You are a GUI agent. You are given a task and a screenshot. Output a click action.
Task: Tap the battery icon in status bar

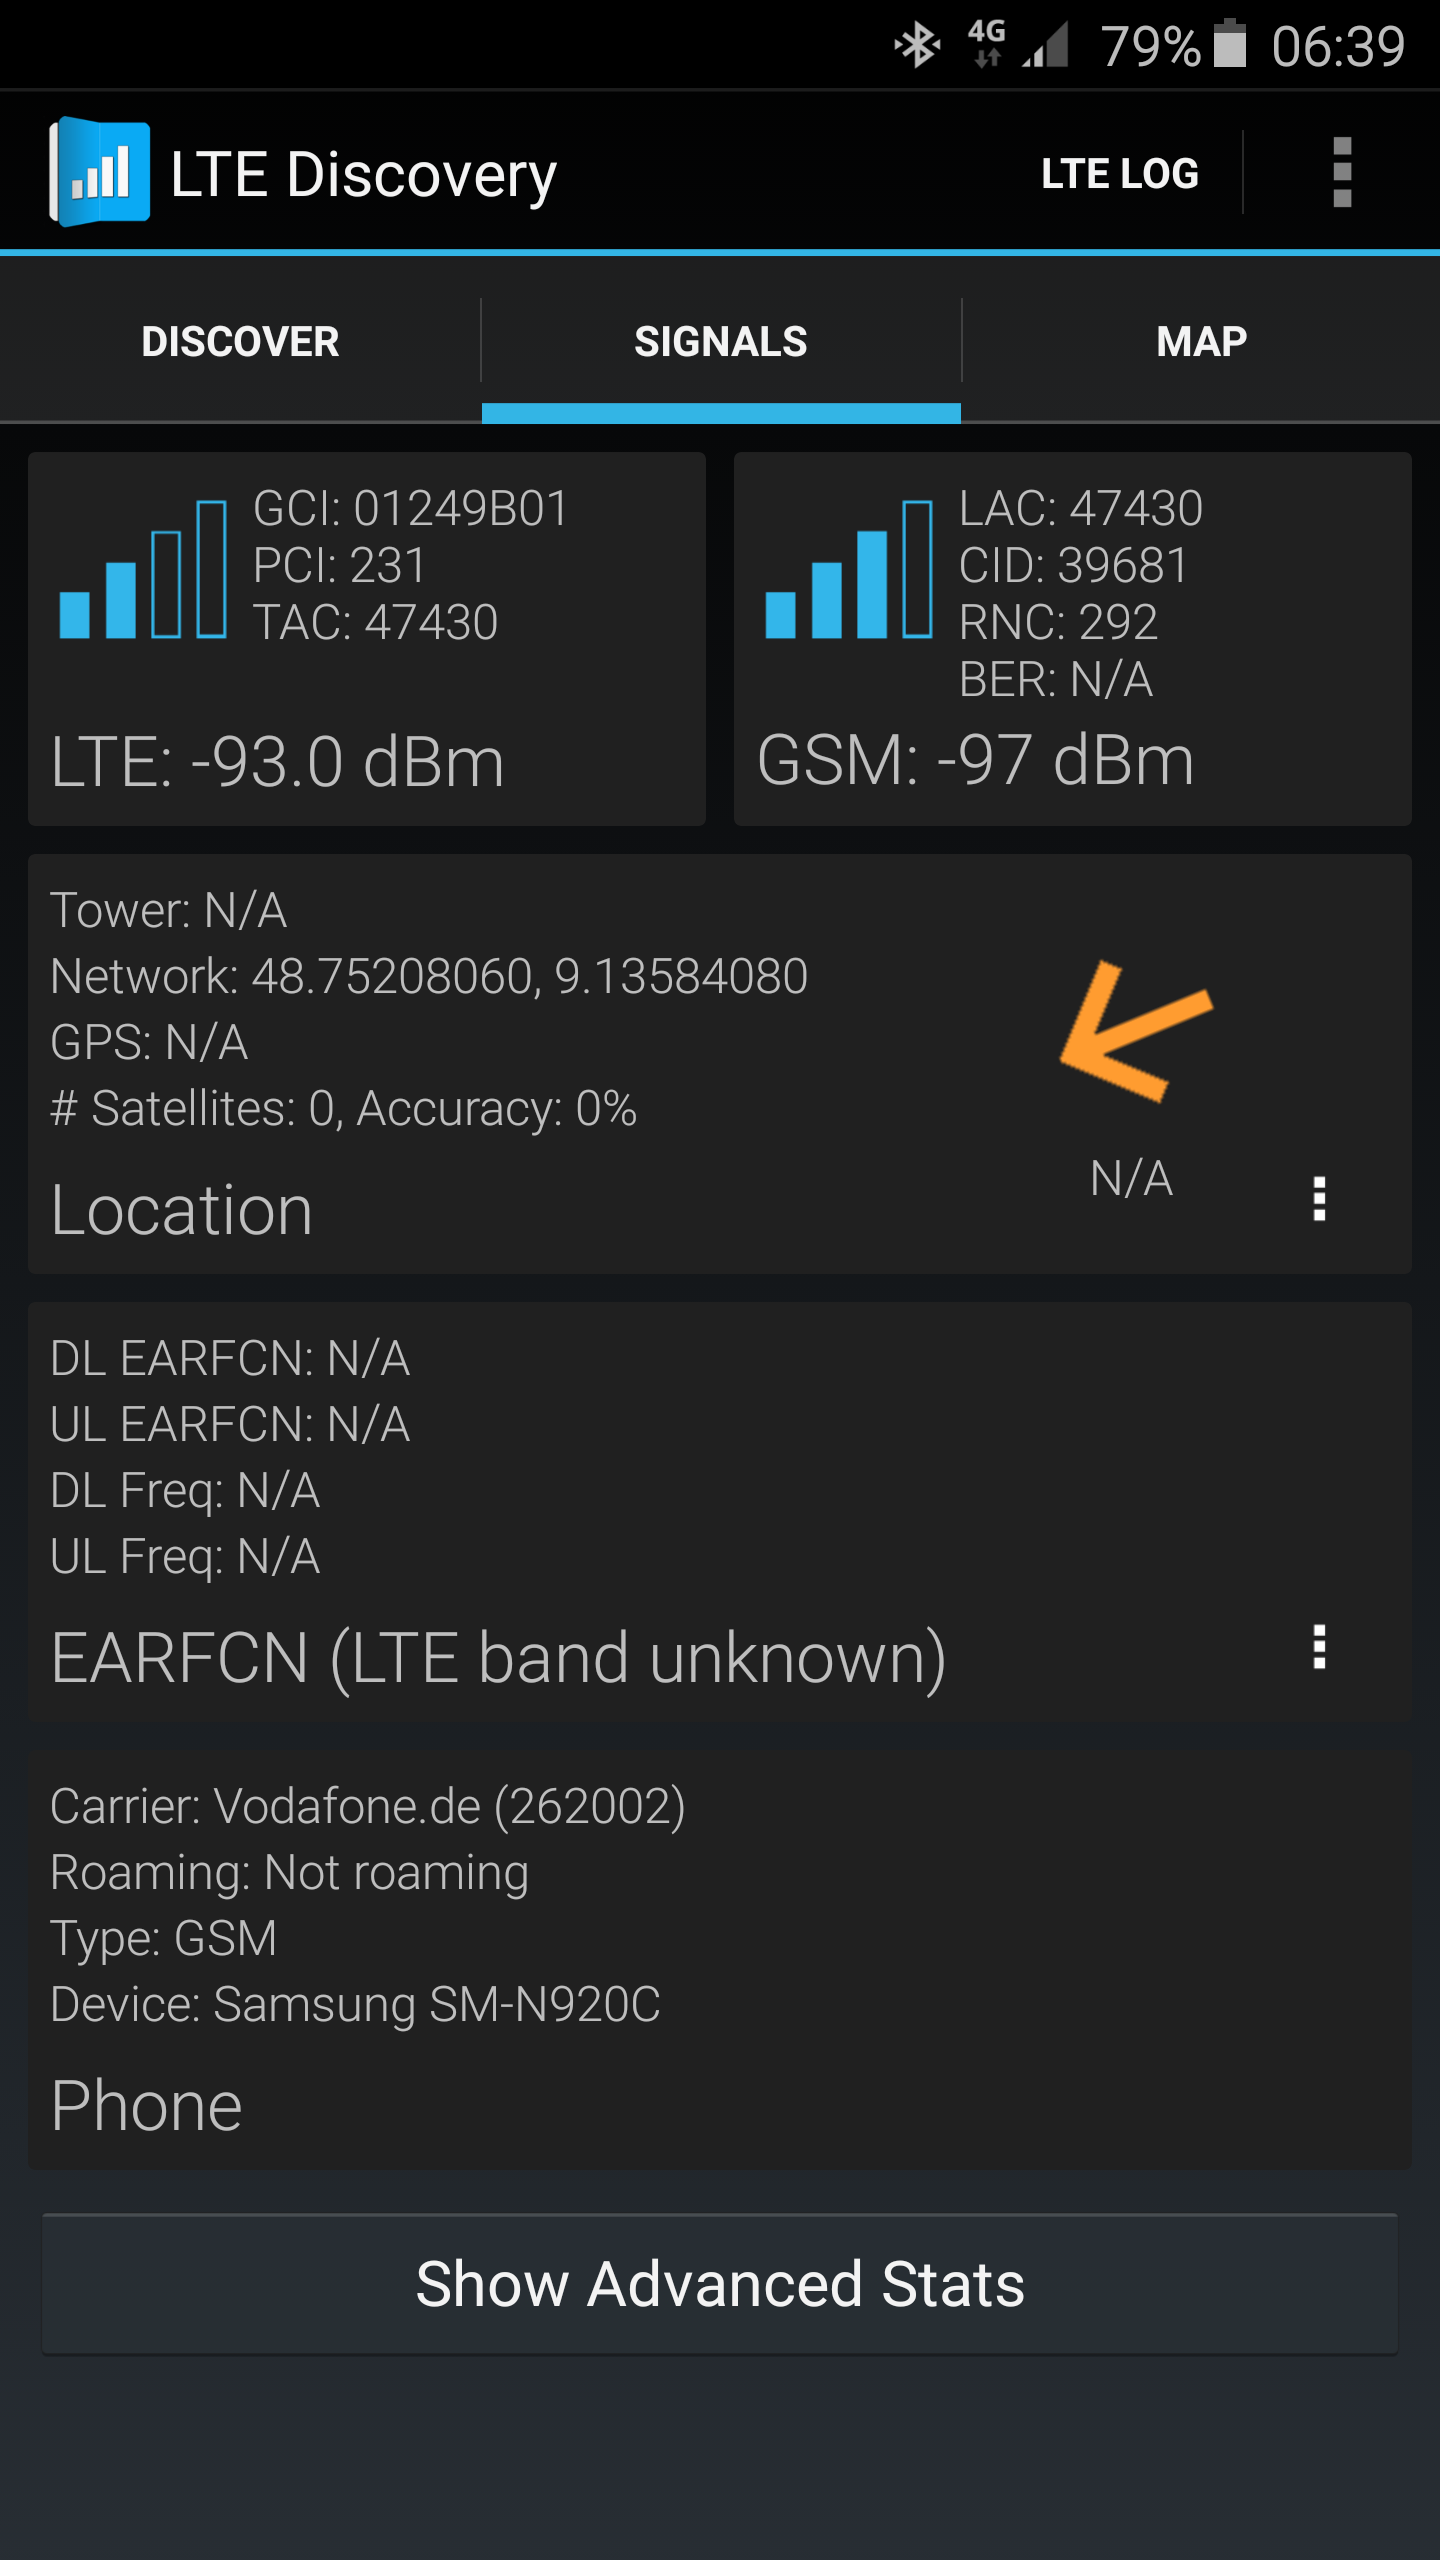coord(1230,44)
